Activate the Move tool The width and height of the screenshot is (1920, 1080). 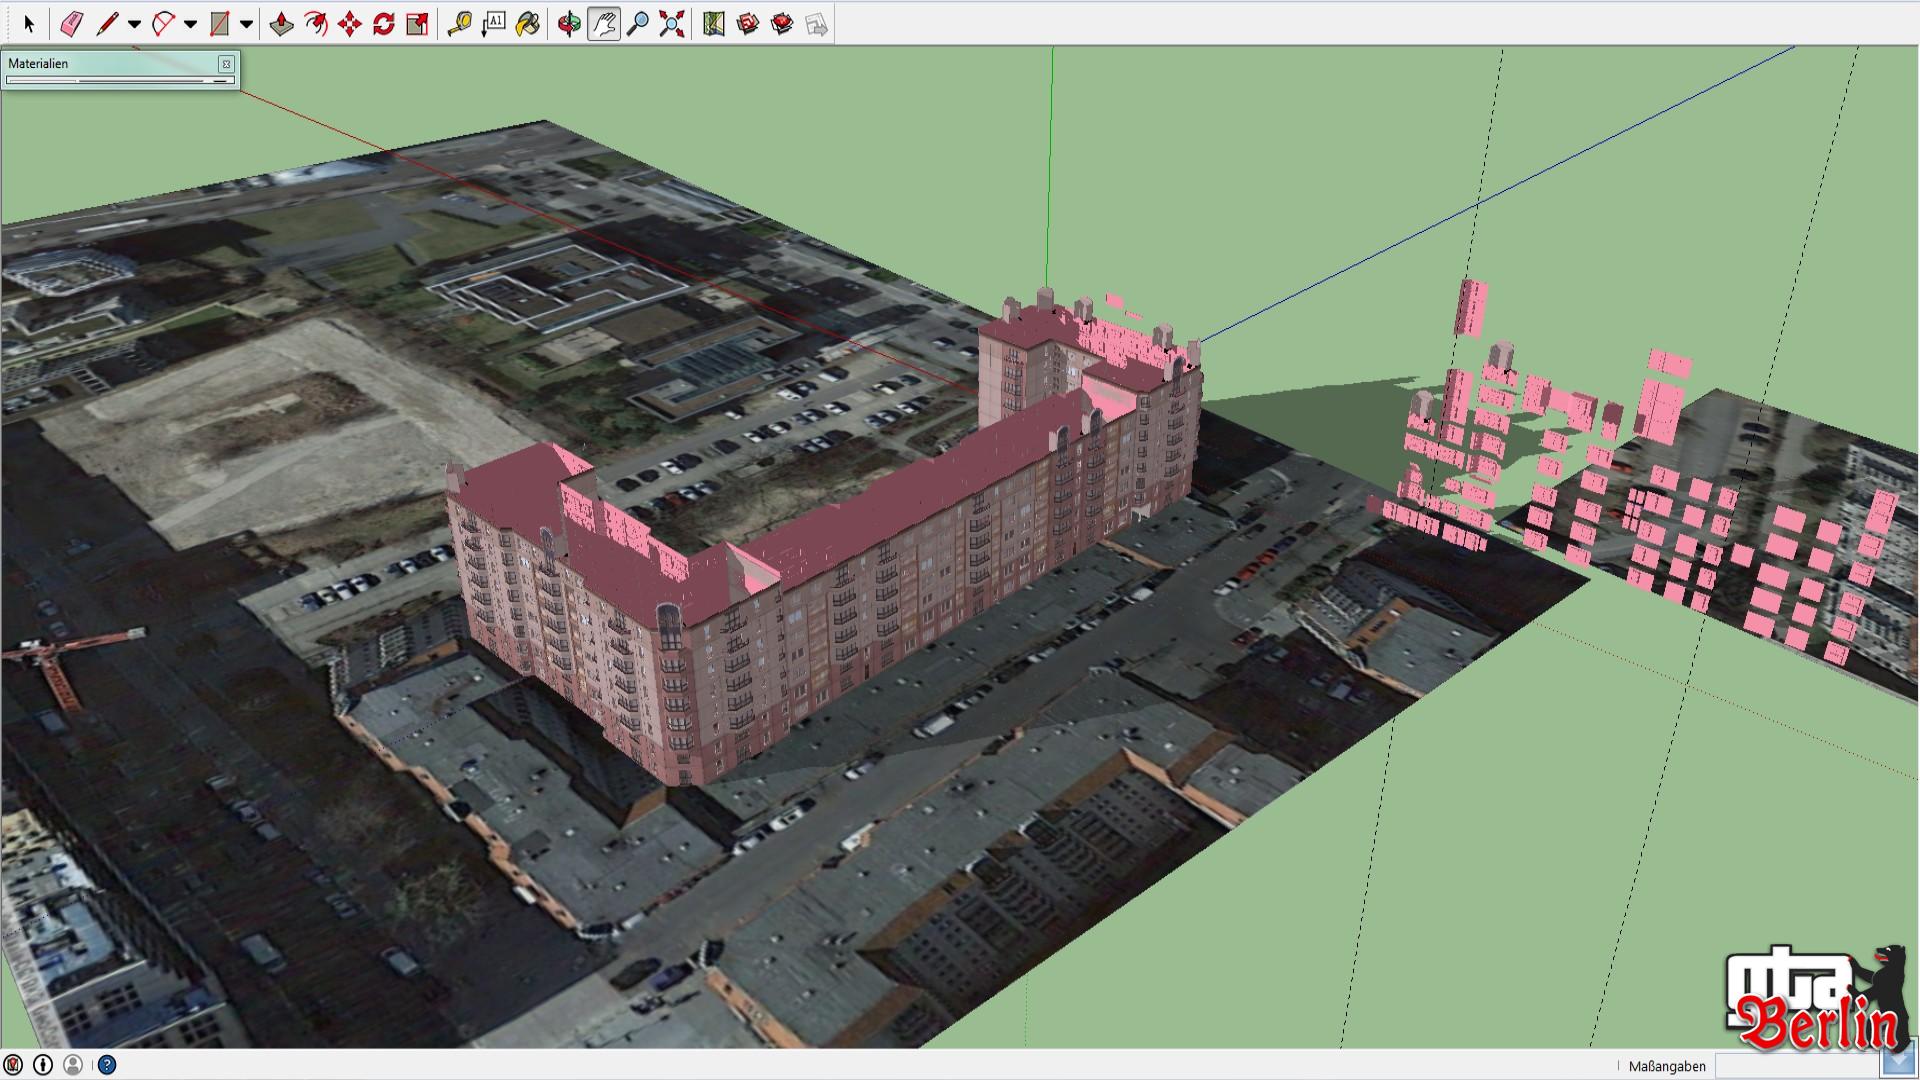click(x=349, y=24)
